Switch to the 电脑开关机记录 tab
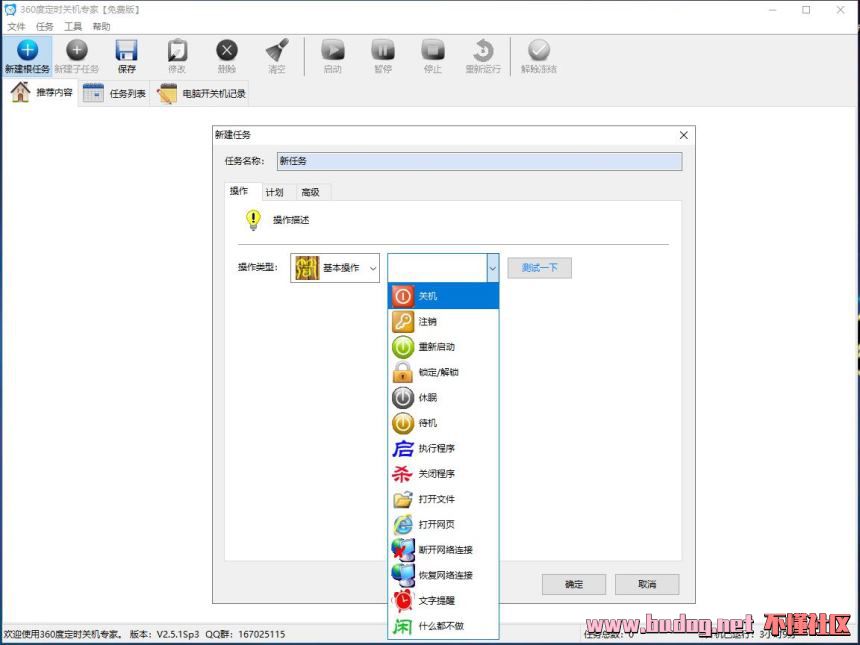The height and width of the screenshot is (645, 860). [201, 94]
